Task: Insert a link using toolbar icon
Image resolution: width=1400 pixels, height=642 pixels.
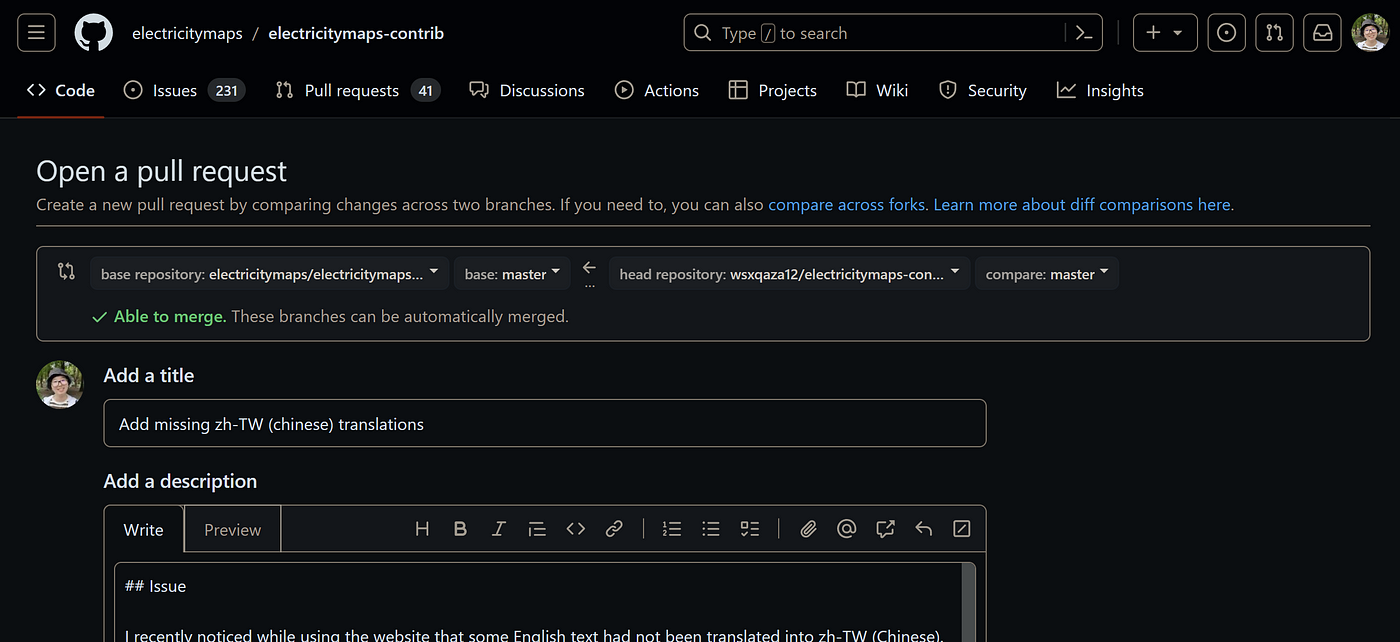Action: point(614,529)
